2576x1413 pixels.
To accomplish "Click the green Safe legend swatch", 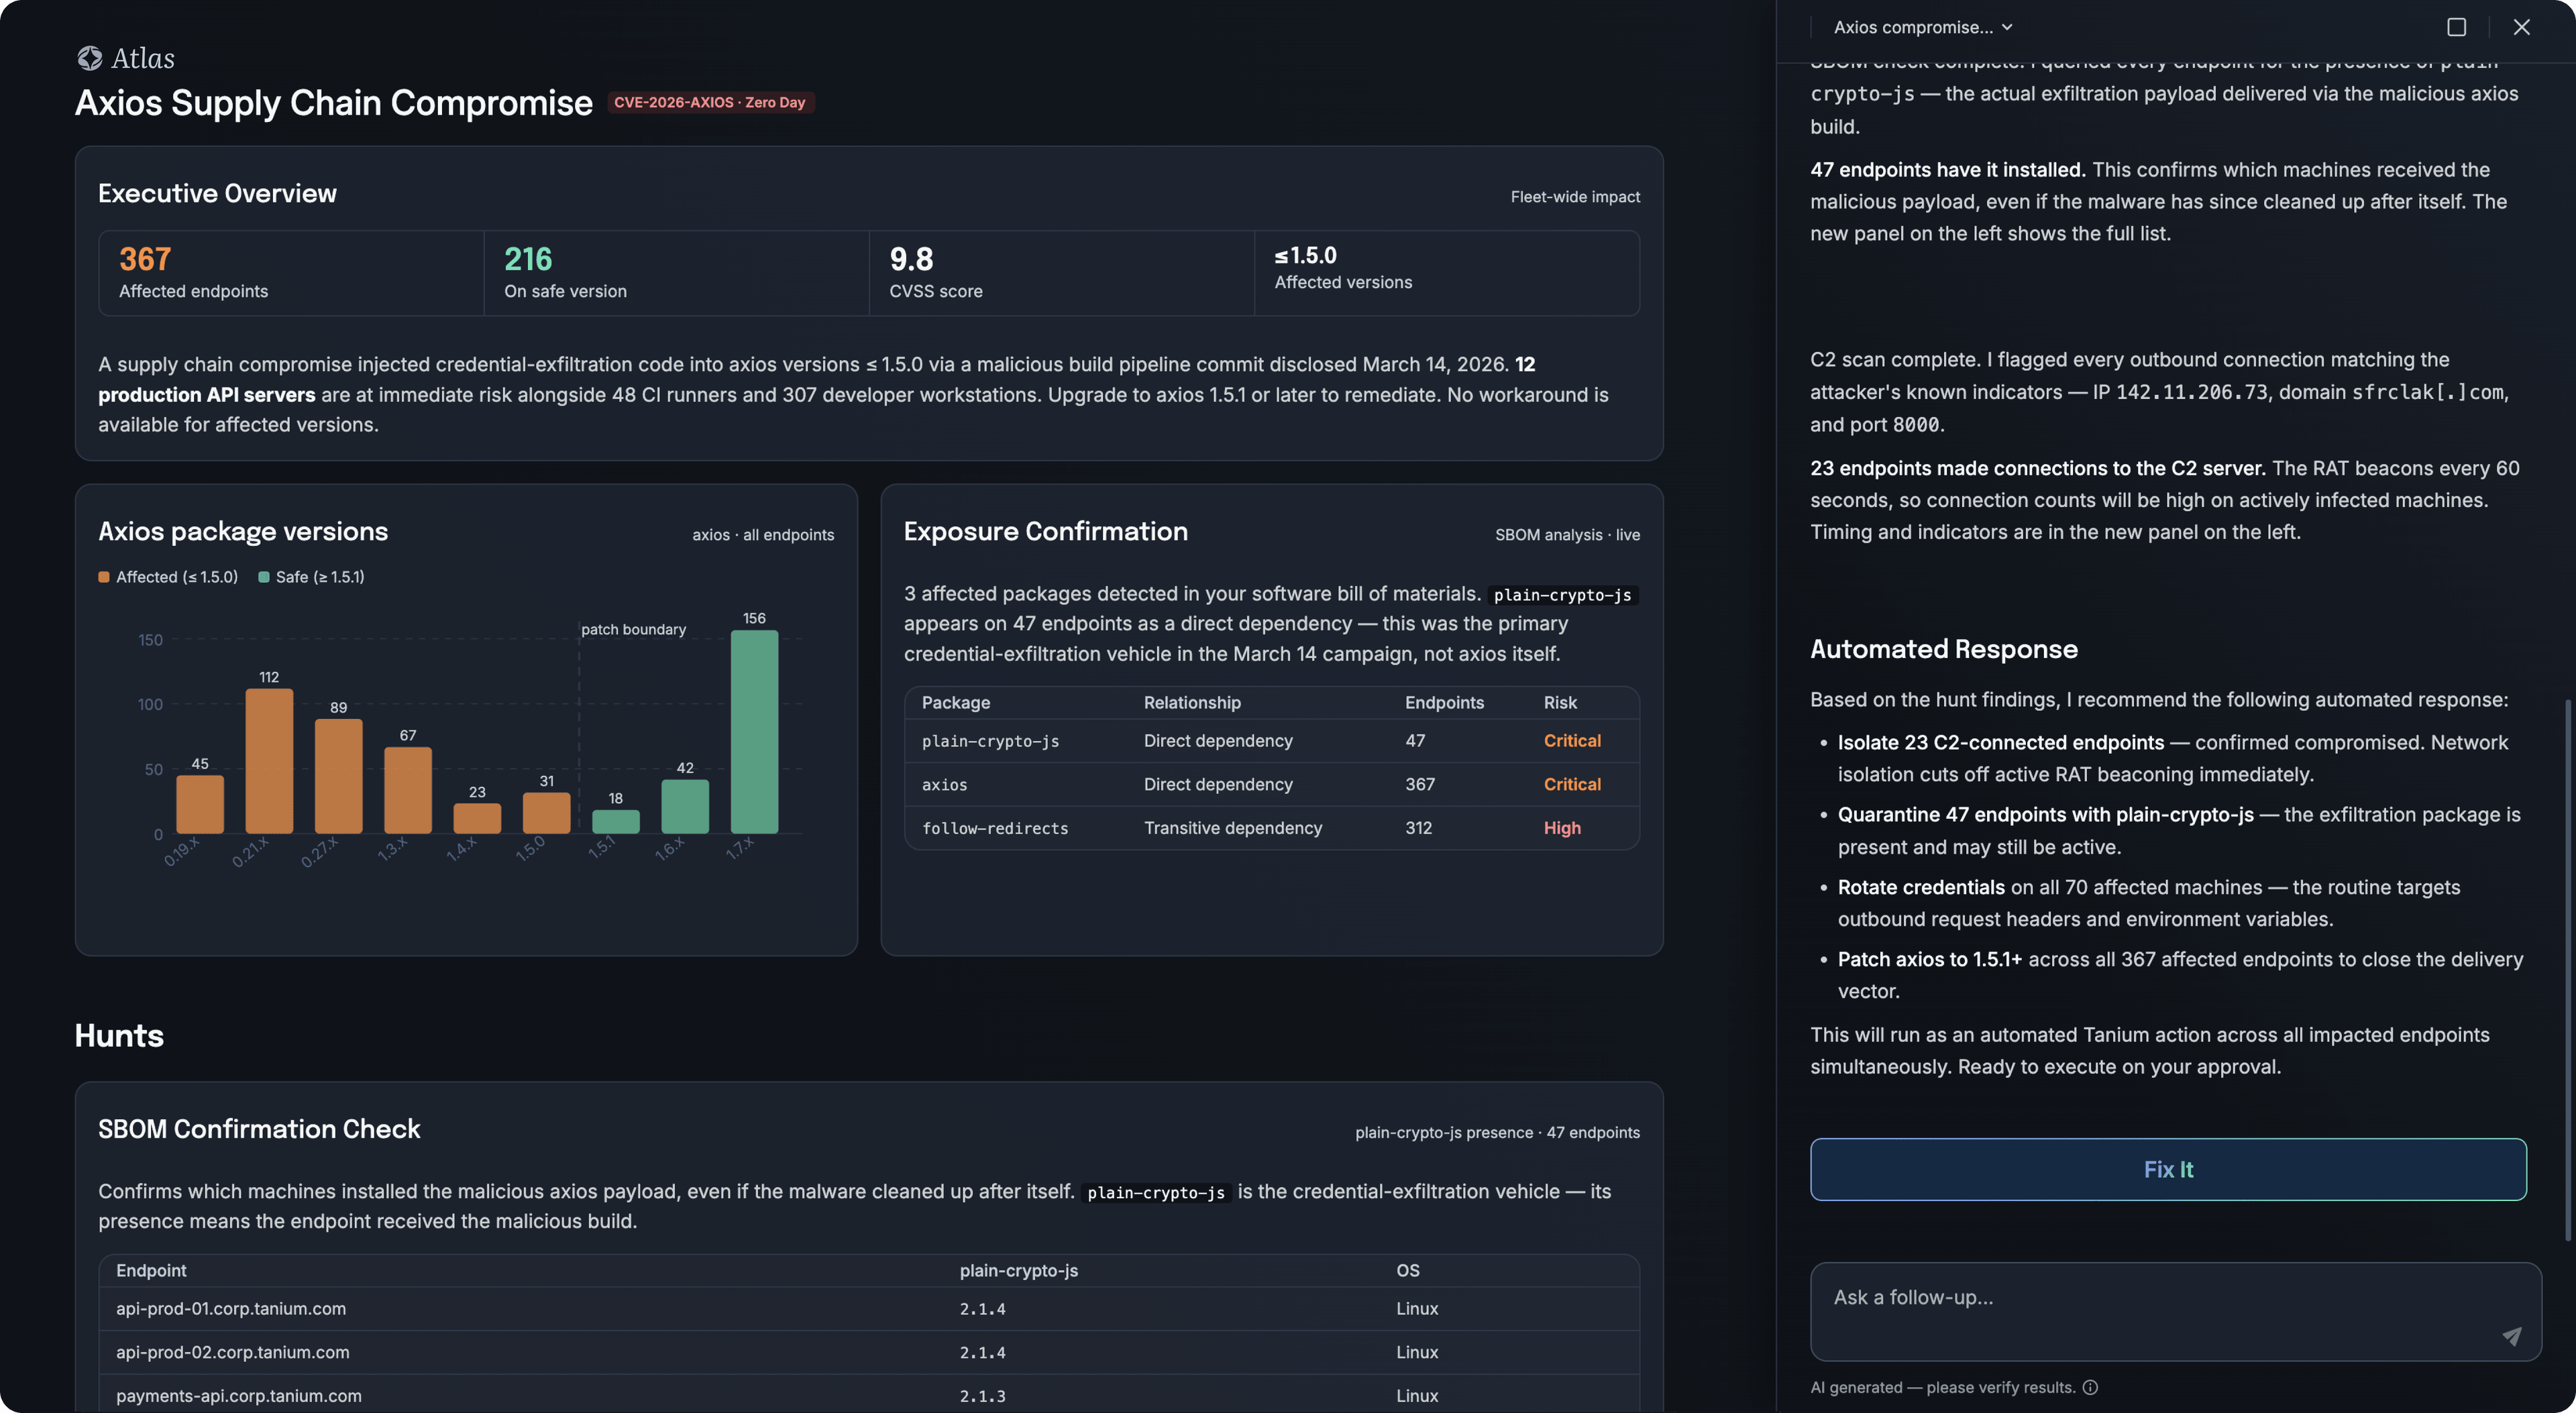I will click(264, 577).
